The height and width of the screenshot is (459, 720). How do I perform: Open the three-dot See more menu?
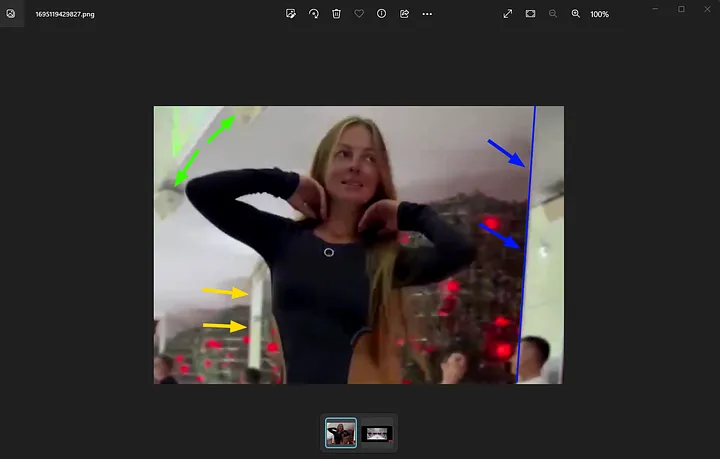point(428,14)
